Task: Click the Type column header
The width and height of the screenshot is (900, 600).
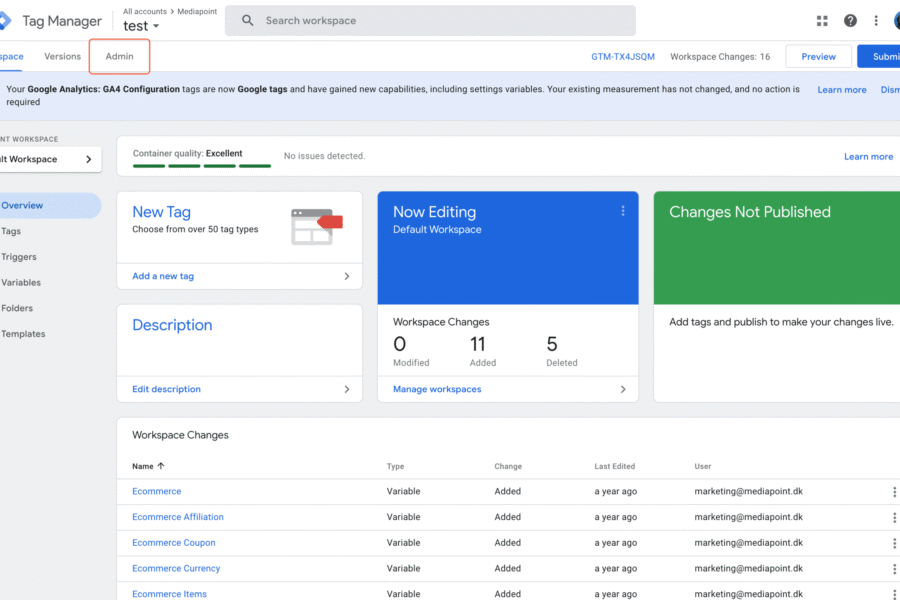Action: tap(395, 466)
